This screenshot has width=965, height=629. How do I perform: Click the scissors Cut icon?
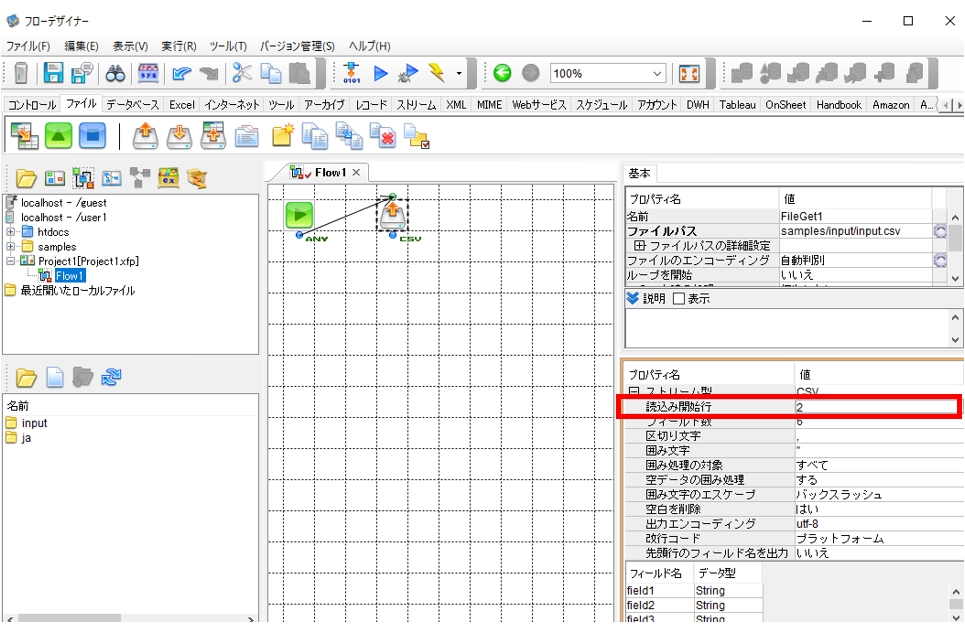[x=242, y=73]
